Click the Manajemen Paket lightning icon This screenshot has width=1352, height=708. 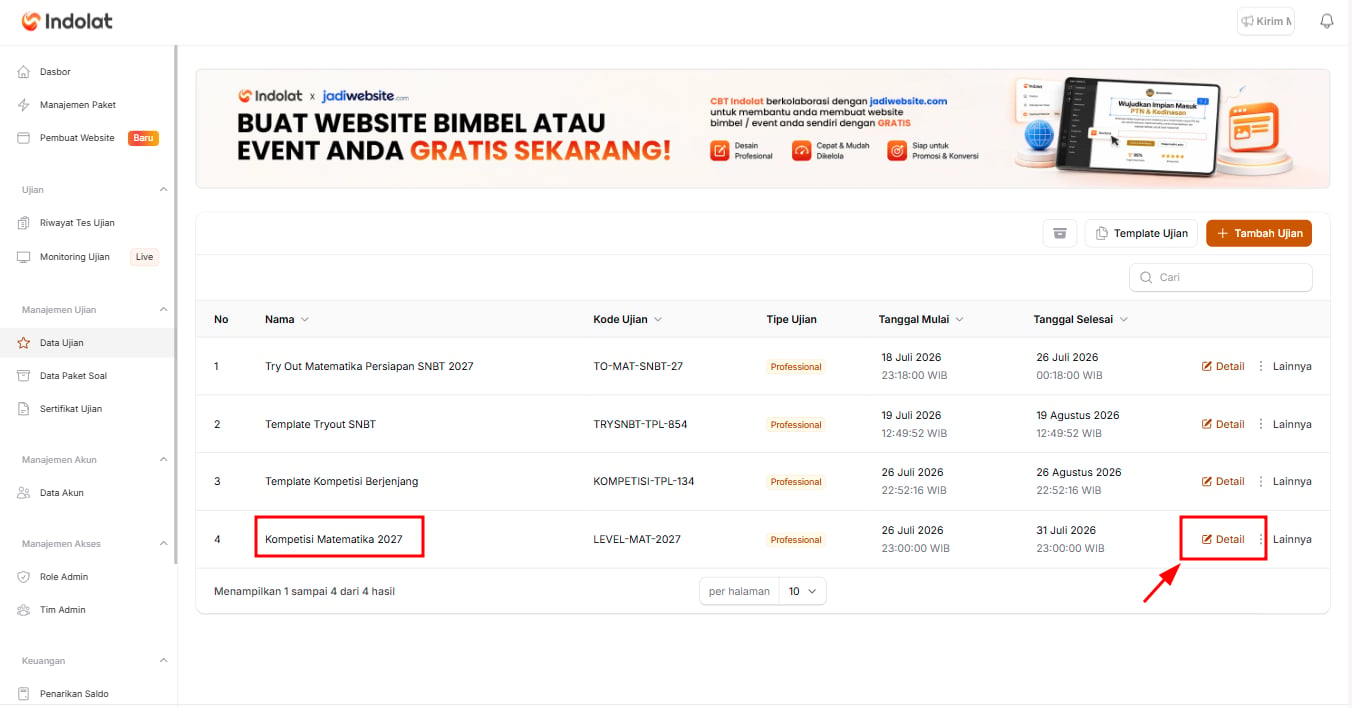24,105
